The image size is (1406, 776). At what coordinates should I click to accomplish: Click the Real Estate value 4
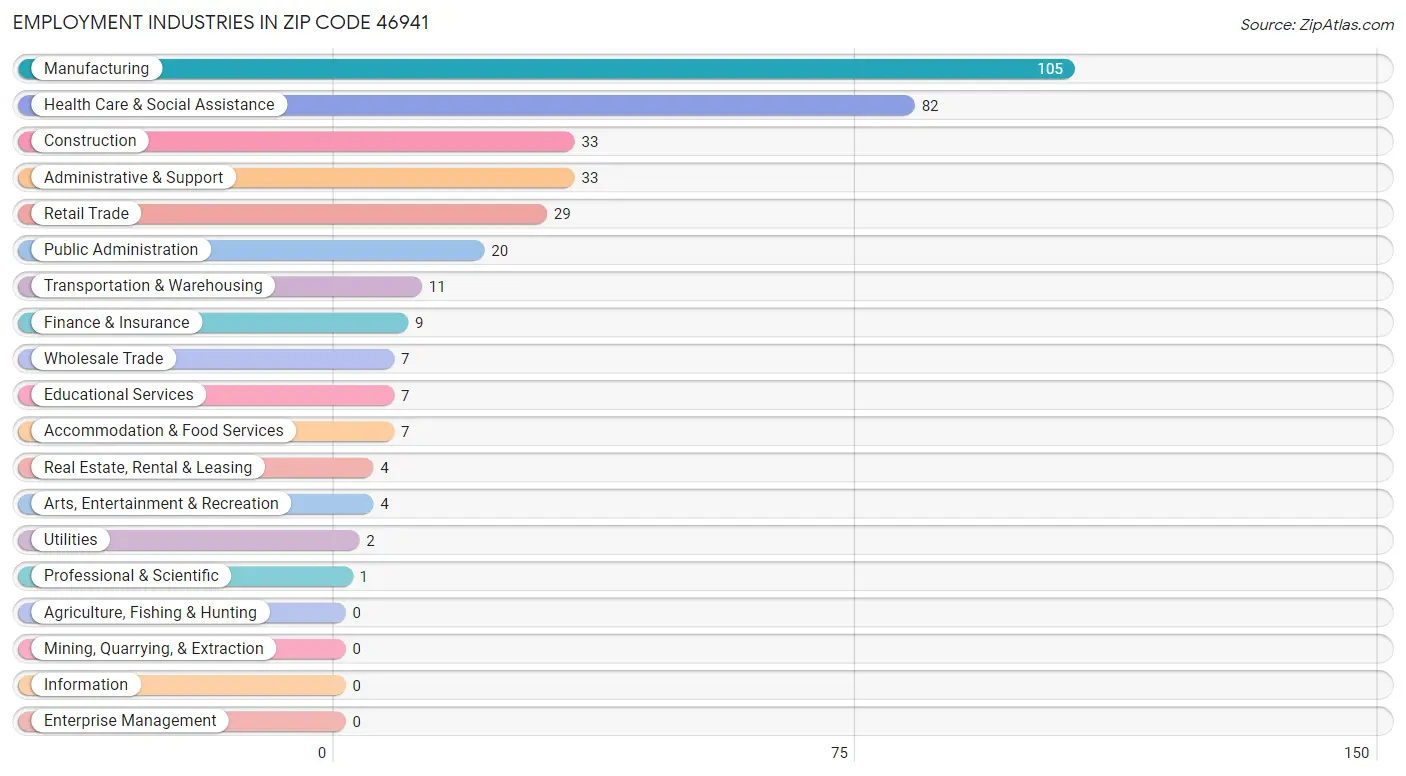[384, 468]
